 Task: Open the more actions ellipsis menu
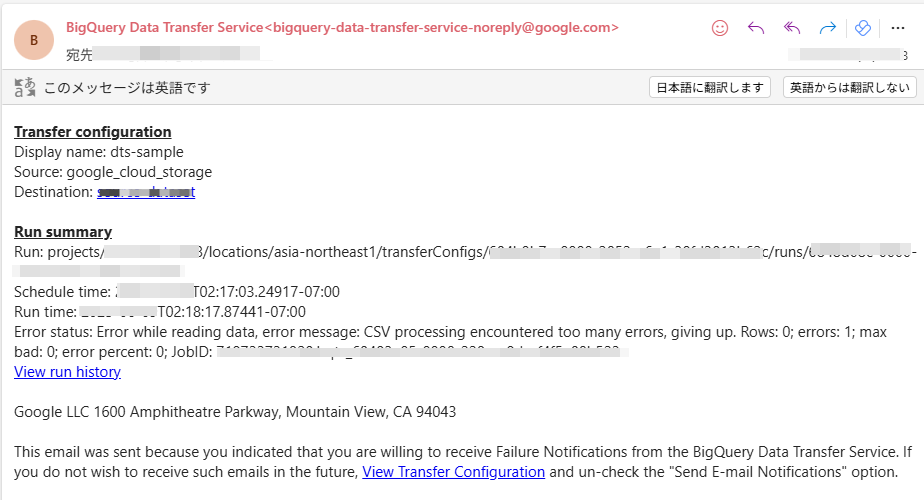[897, 28]
